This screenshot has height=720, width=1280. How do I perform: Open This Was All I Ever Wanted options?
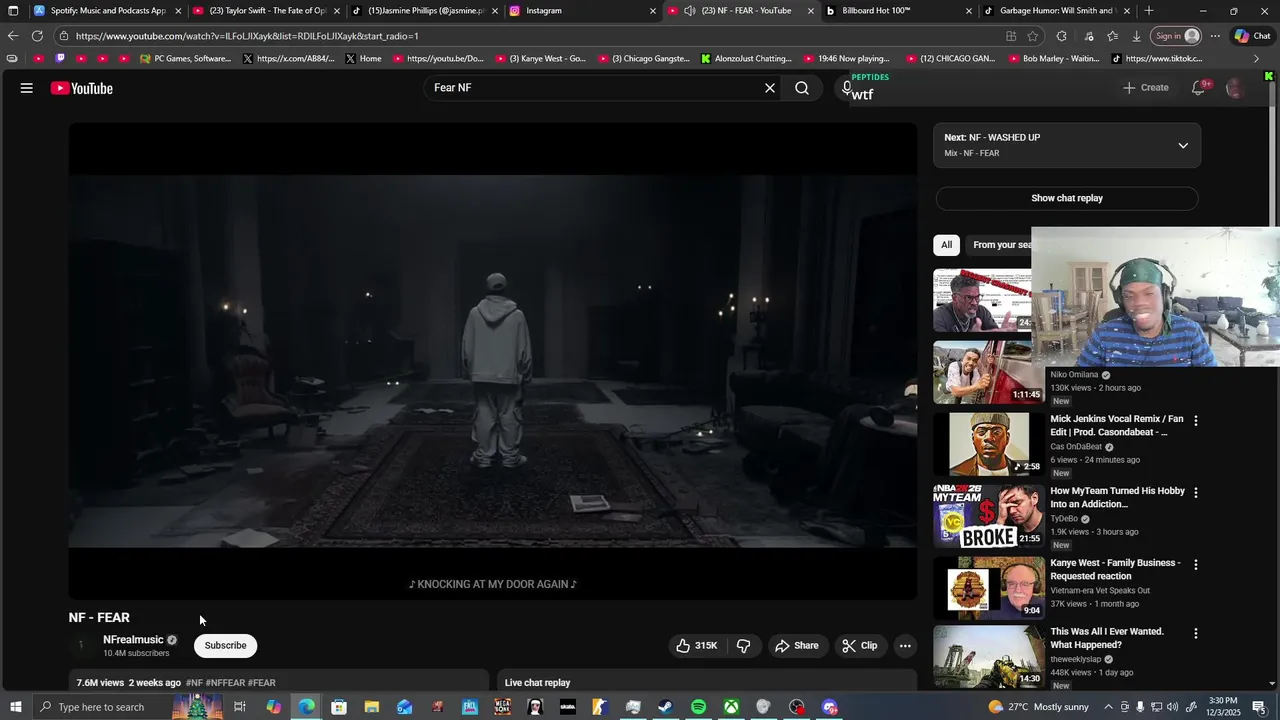[x=1195, y=634]
